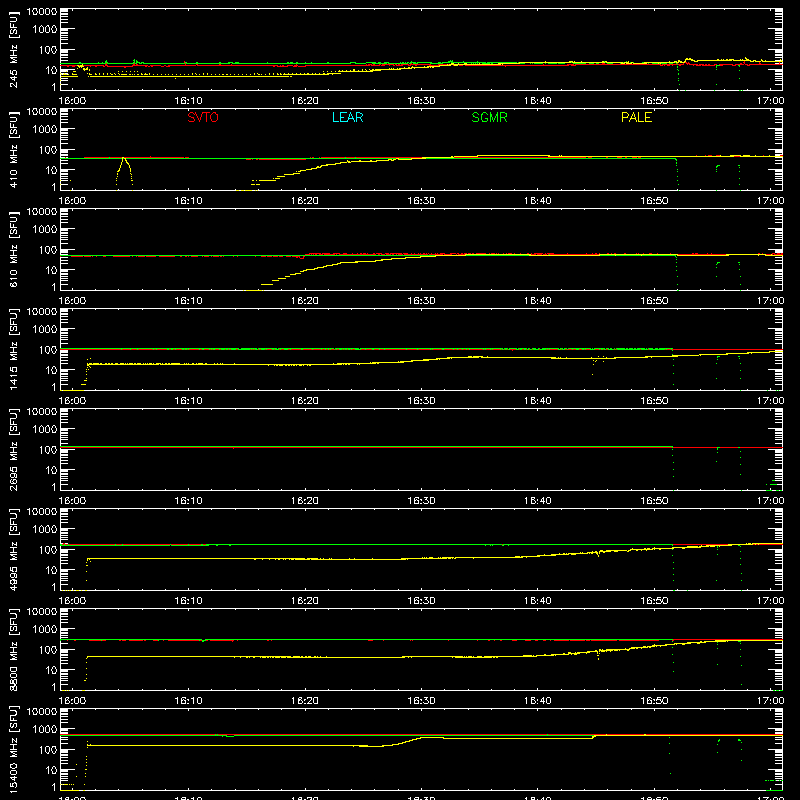Click the 16:10 tick under the 4995 MHz panel
The image size is (800, 800).
(188, 601)
